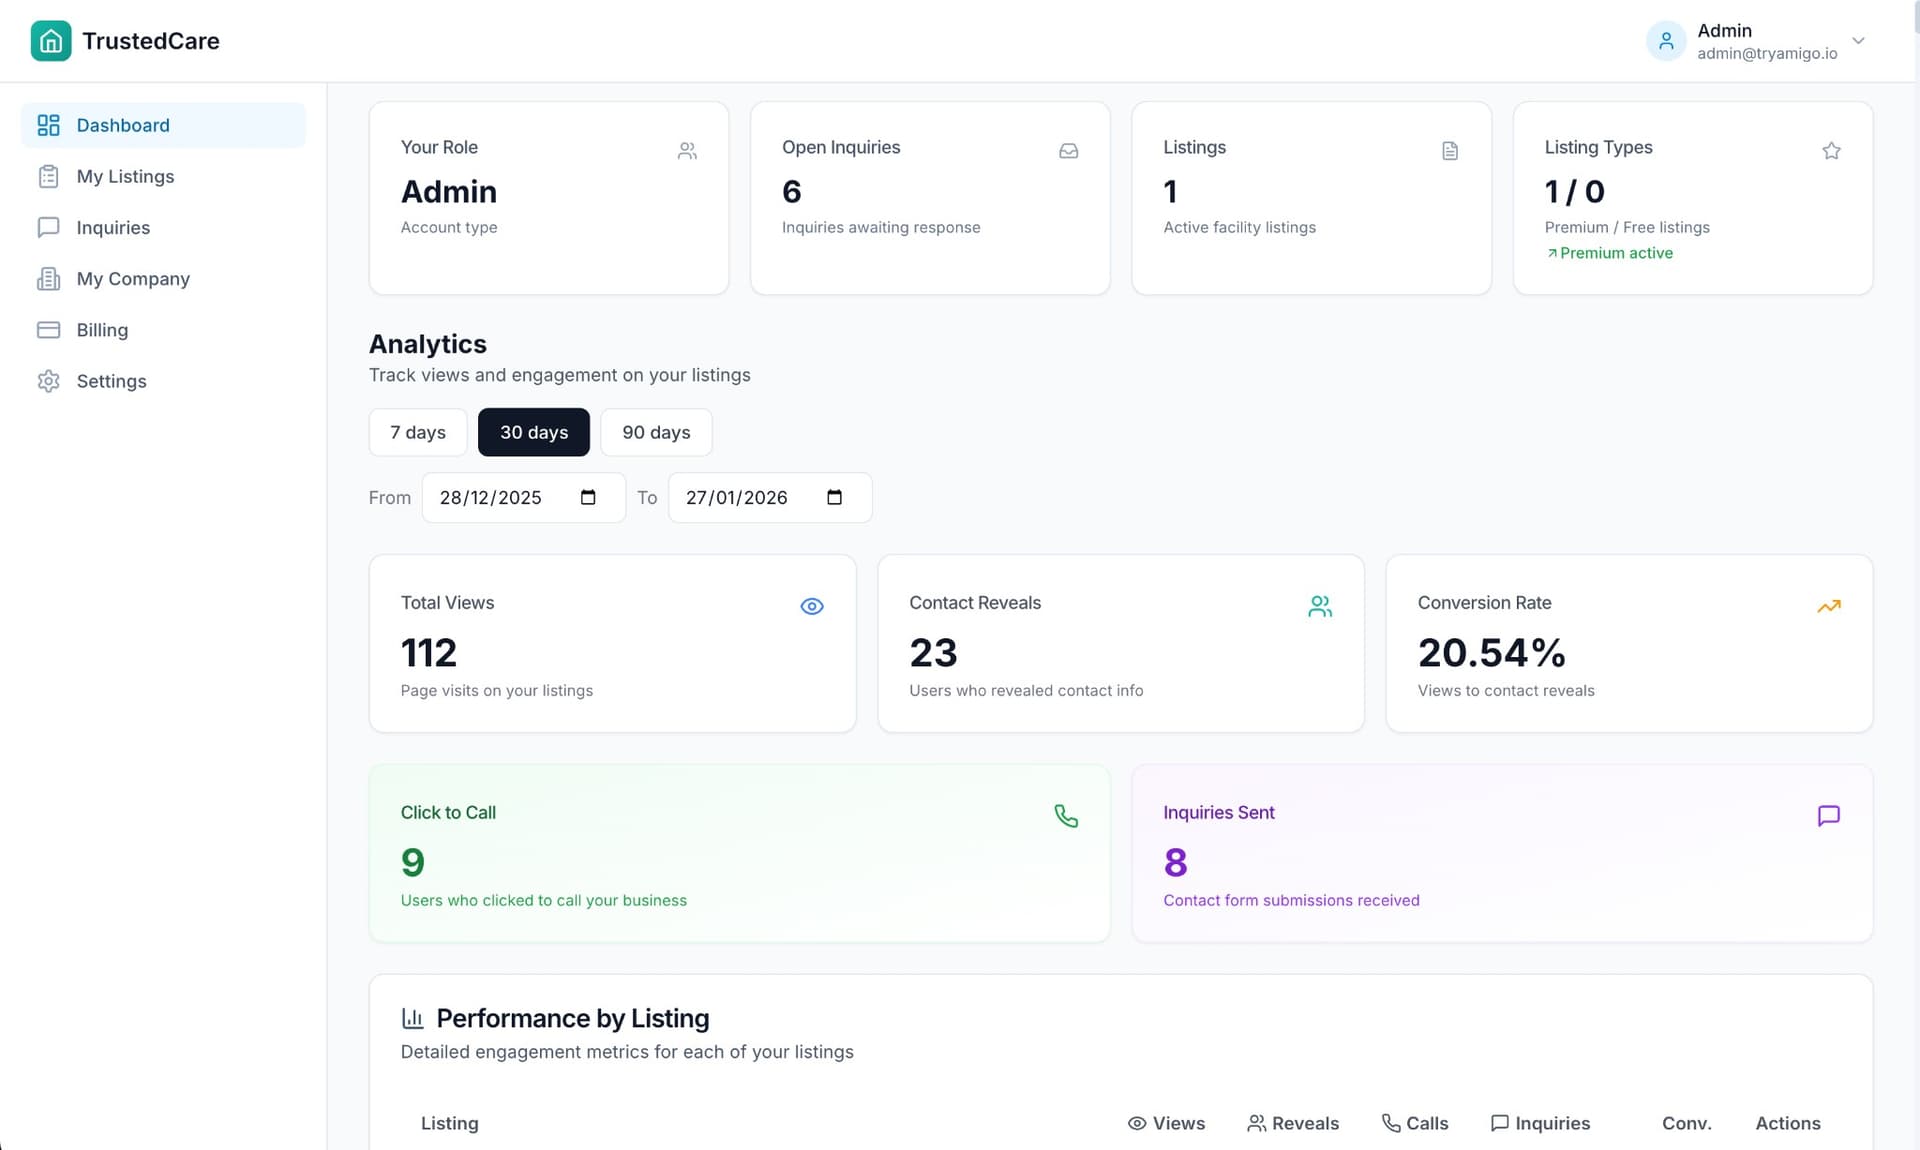Select the credit card icon for Billing
Screen dimensions: 1920x1150
coord(50,329)
